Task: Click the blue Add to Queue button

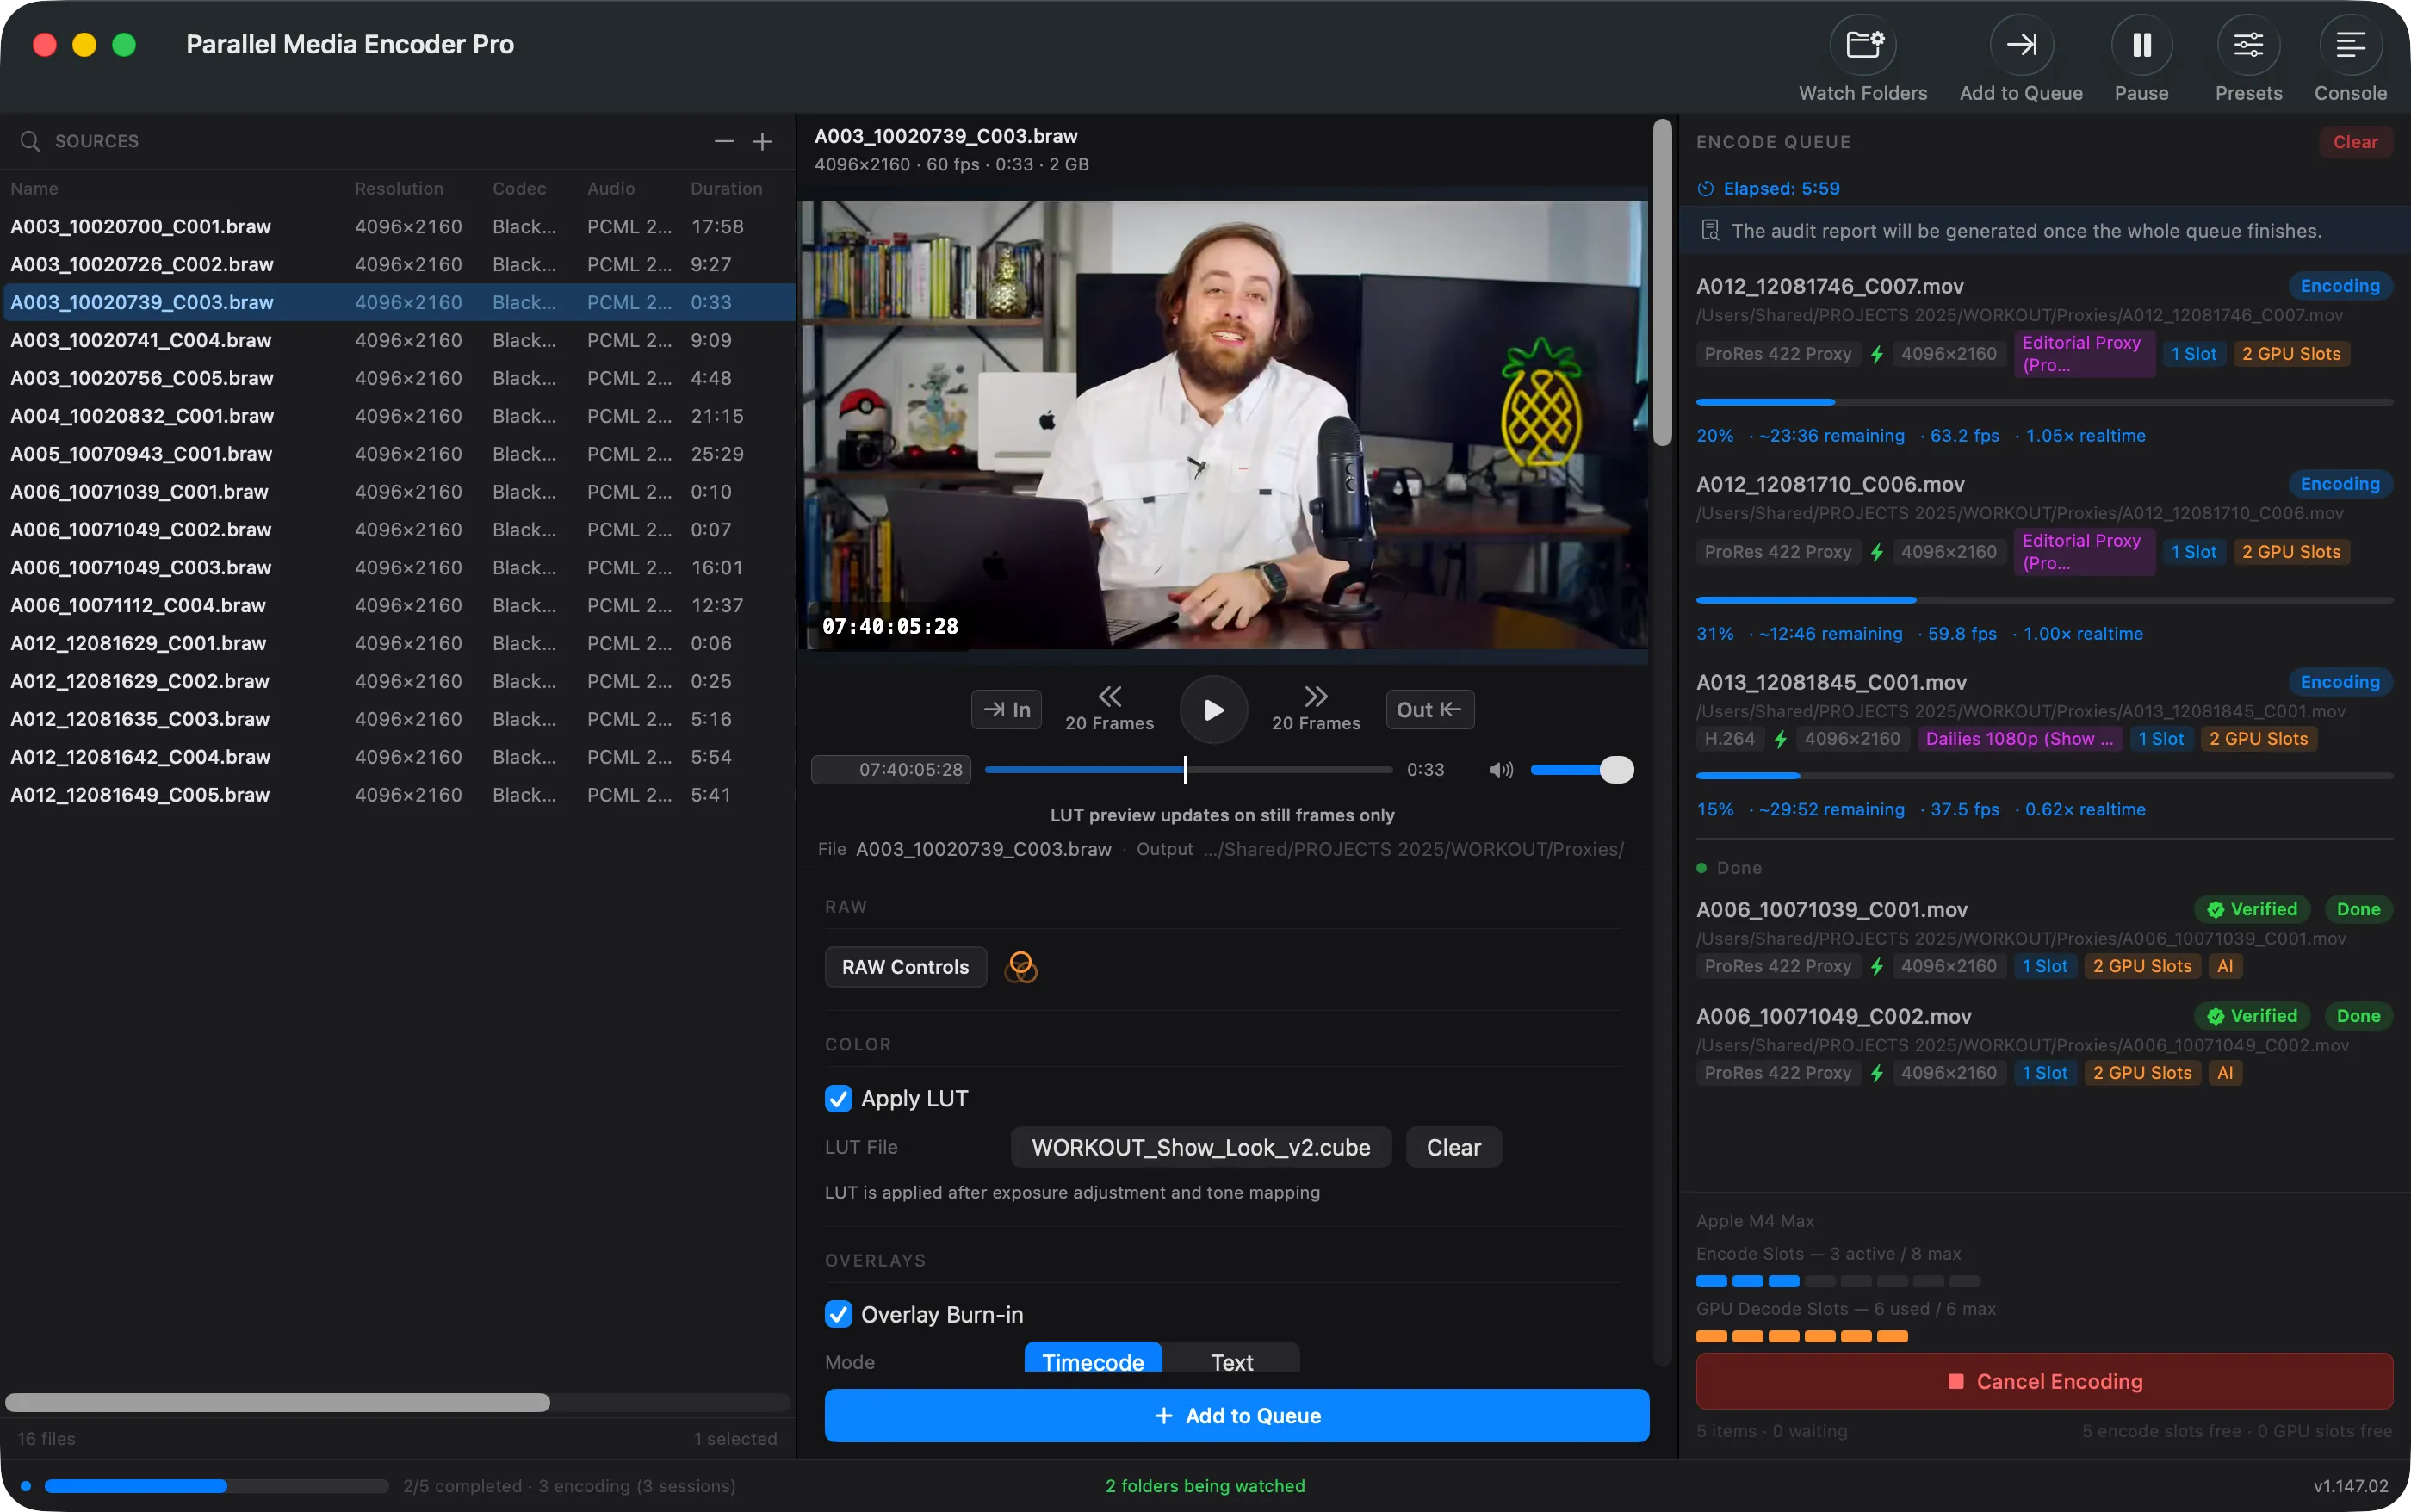Action: click(1236, 1415)
